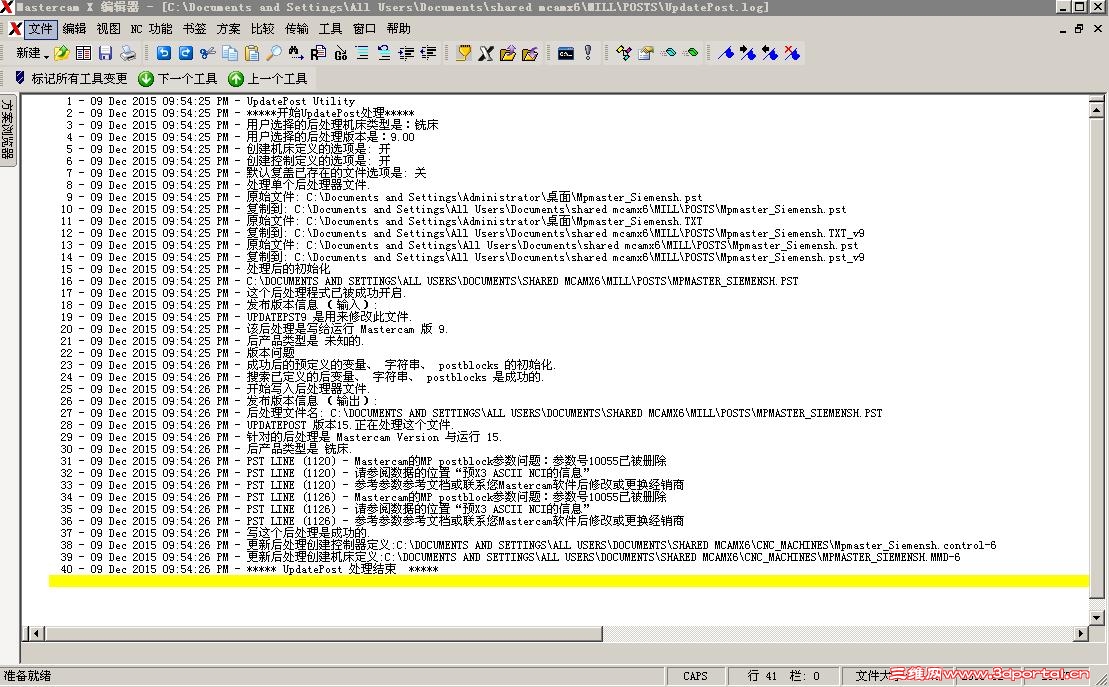This screenshot has height=687, width=1109.
Task: Print document with the printer icon
Action: click(x=128, y=53)
